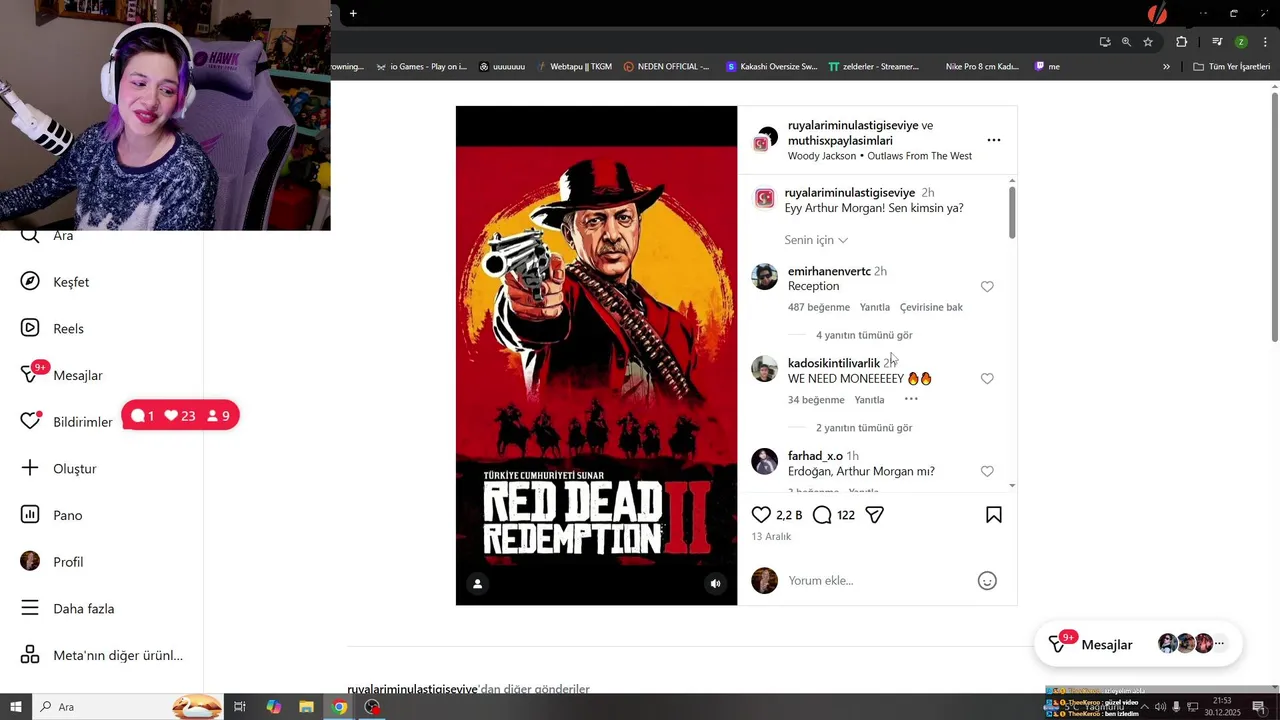1280x720 pixels.
Task: Open io Games bookmark
Action: tap(421, 67)
